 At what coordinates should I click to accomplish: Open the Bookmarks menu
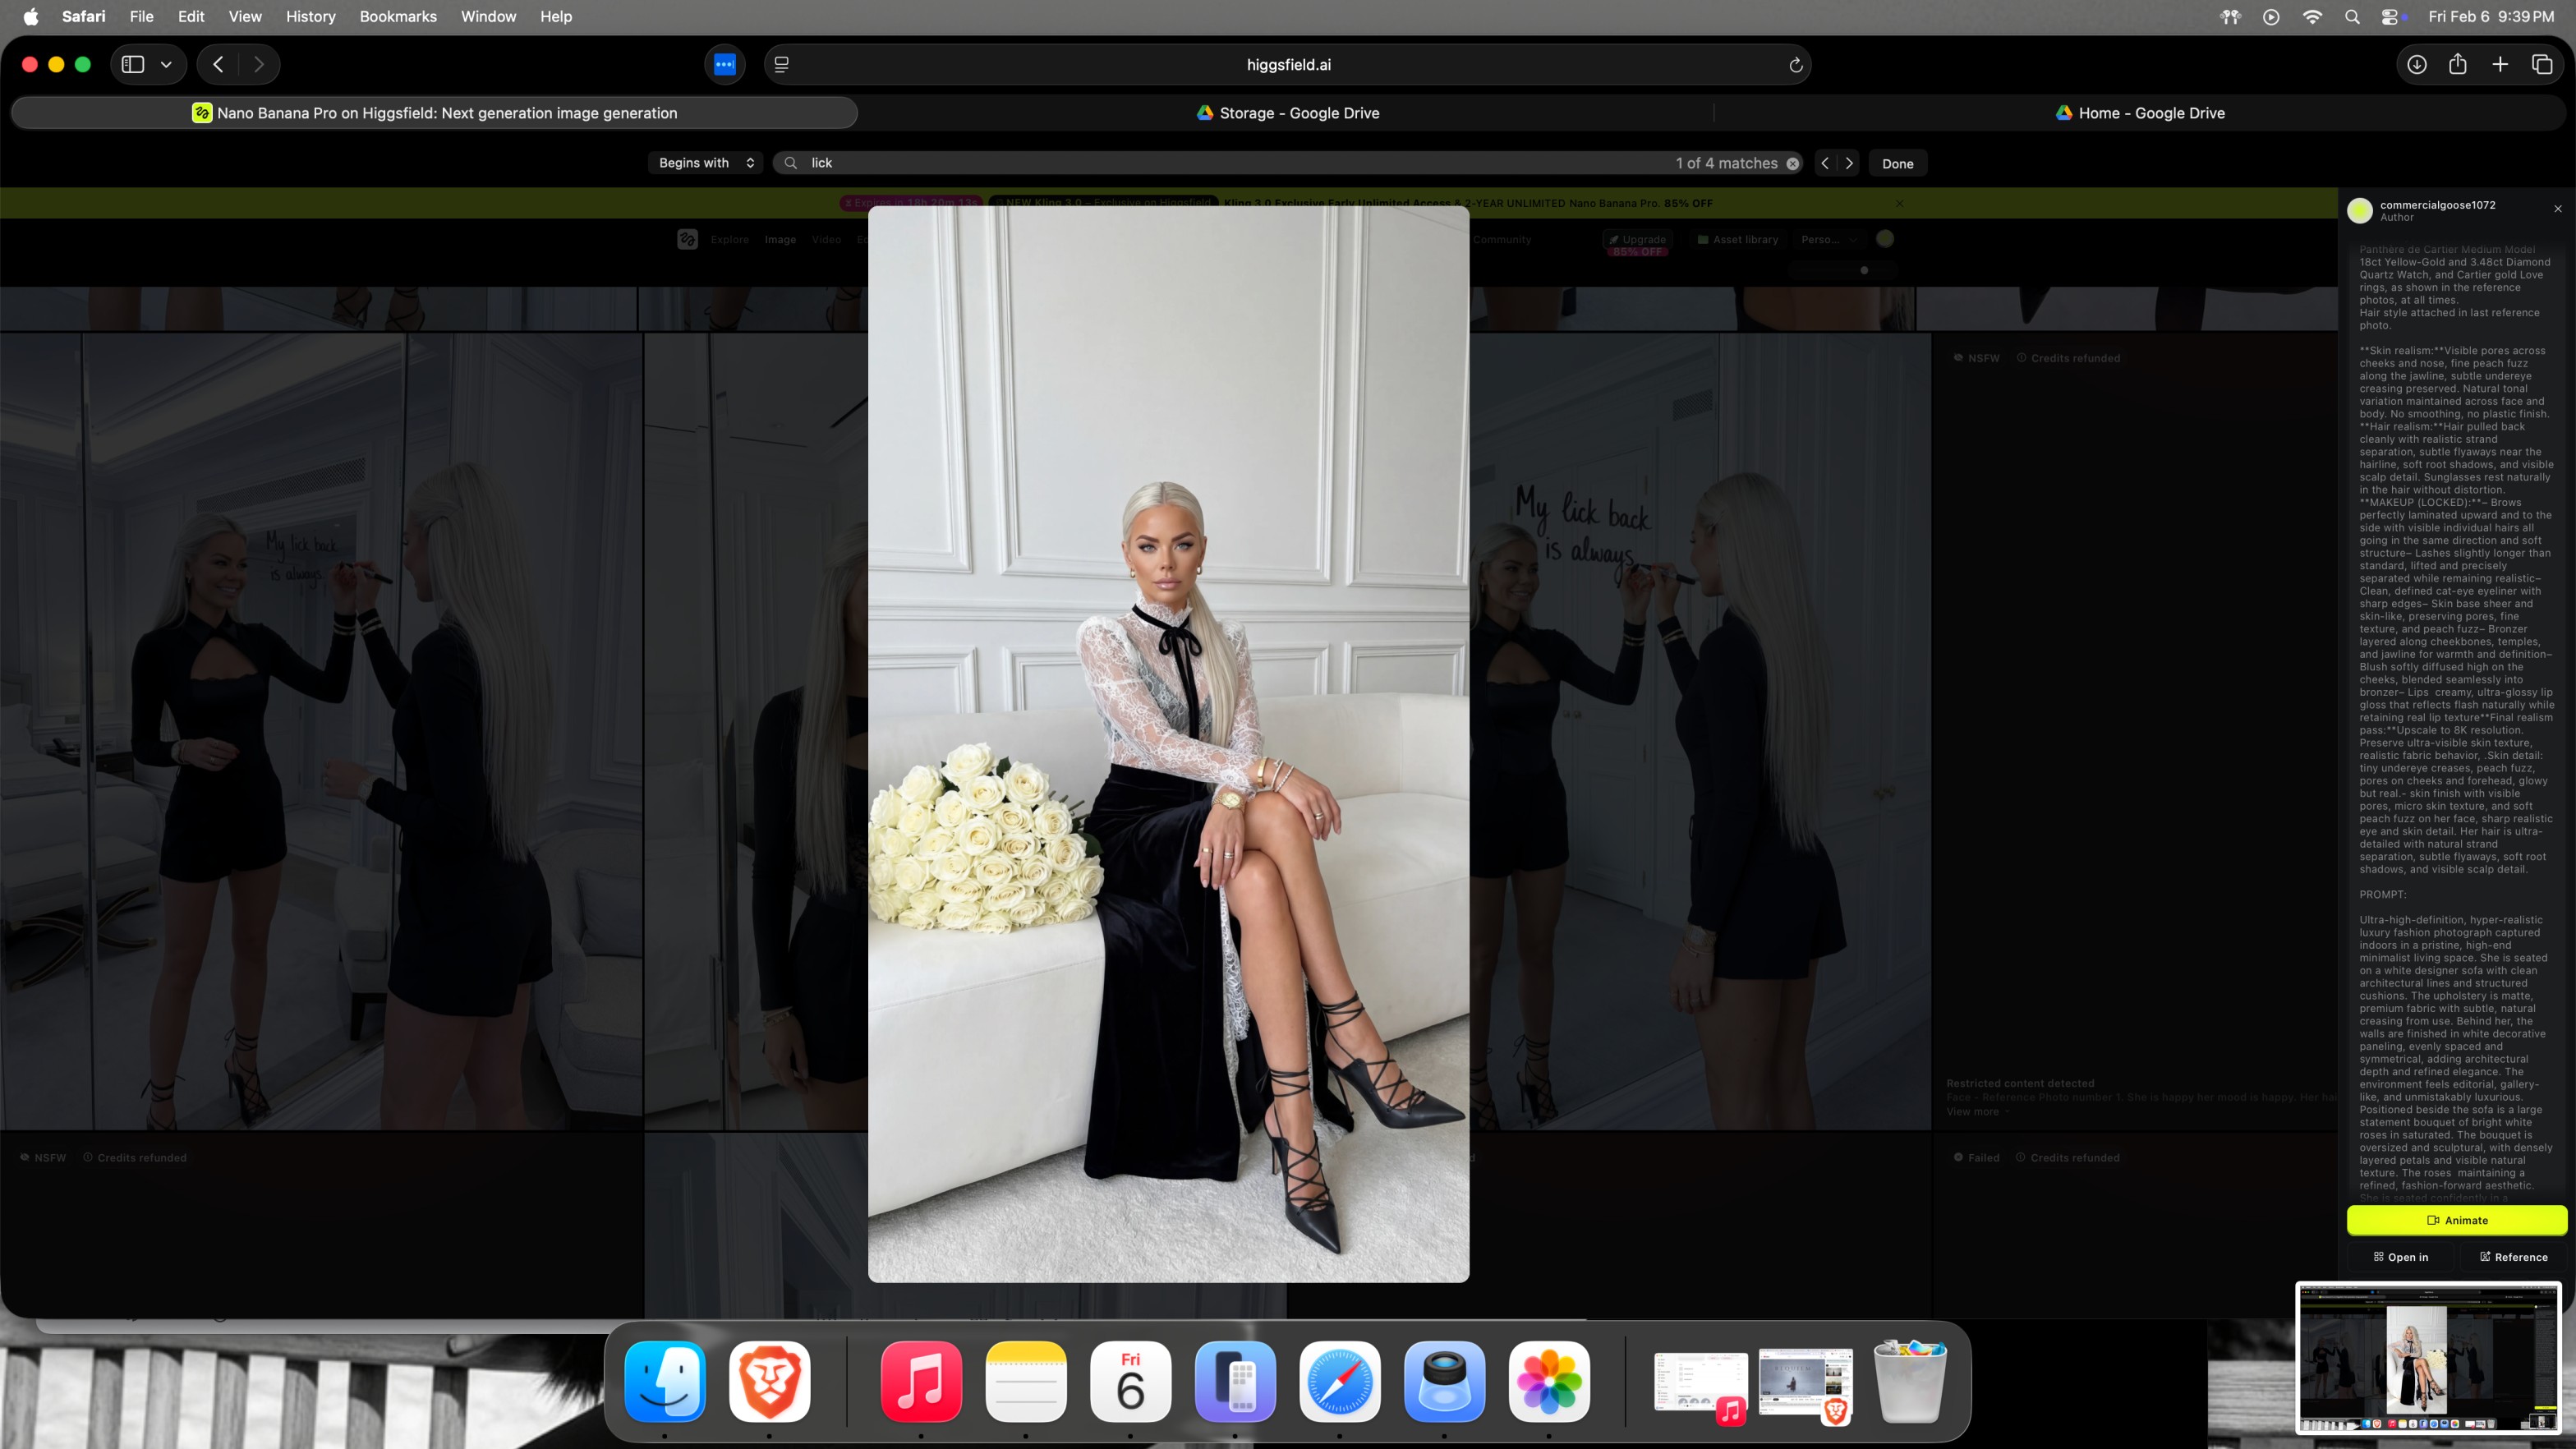397,16
